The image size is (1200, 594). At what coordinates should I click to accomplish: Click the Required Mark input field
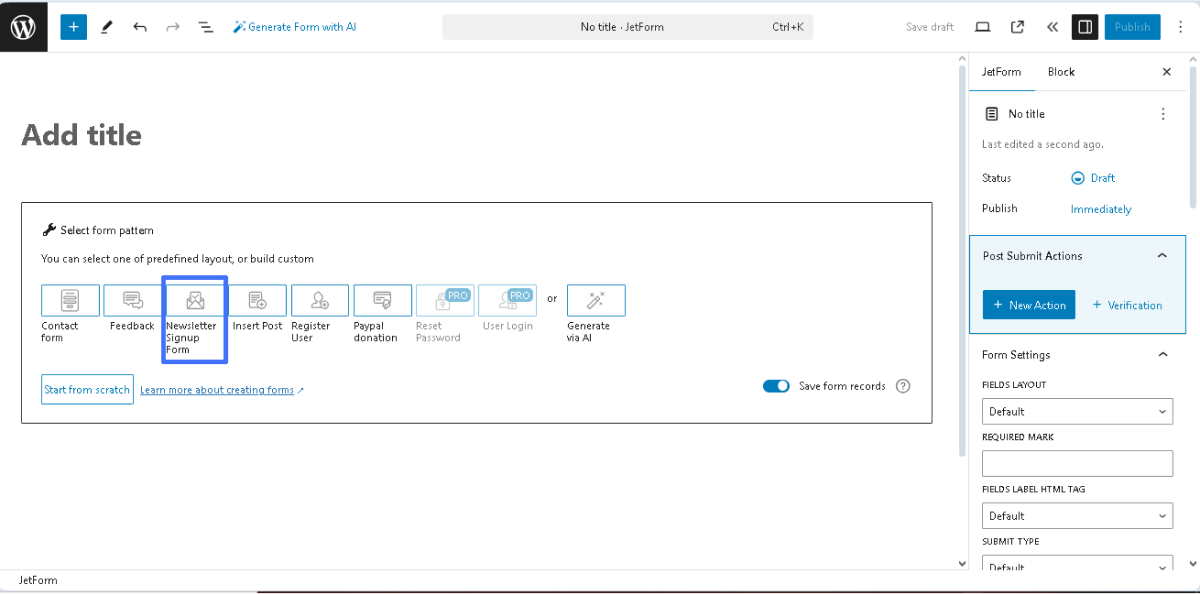click(x=1077, y=463)
